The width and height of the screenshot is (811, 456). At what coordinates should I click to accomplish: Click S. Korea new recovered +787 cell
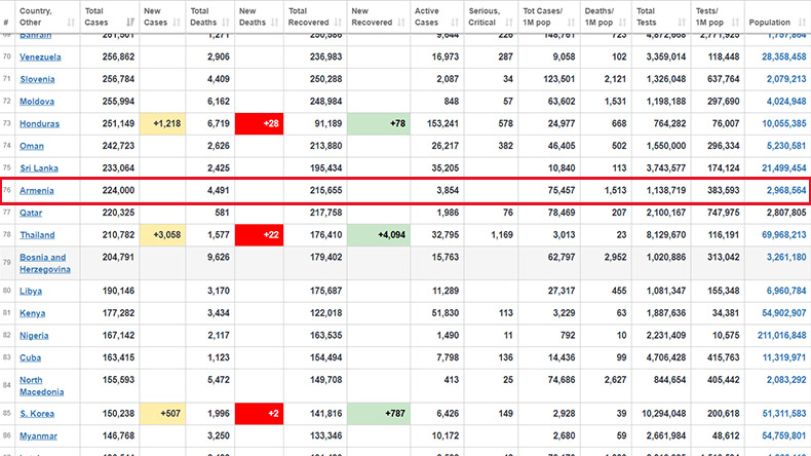pos(379,414)
